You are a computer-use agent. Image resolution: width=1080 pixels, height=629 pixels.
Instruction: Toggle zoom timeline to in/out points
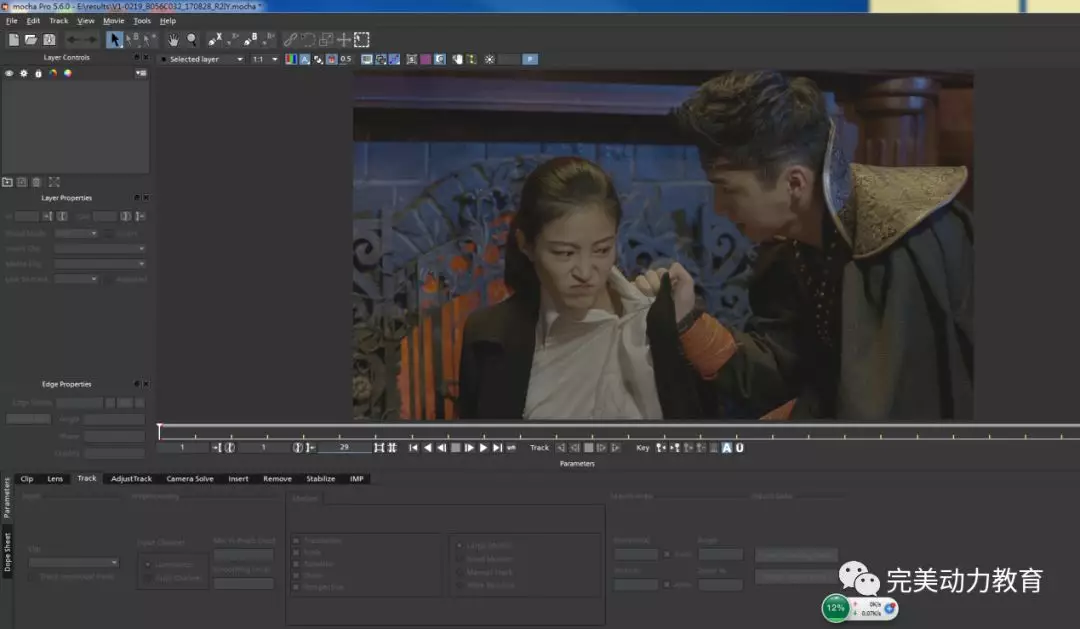click(379, 448)
